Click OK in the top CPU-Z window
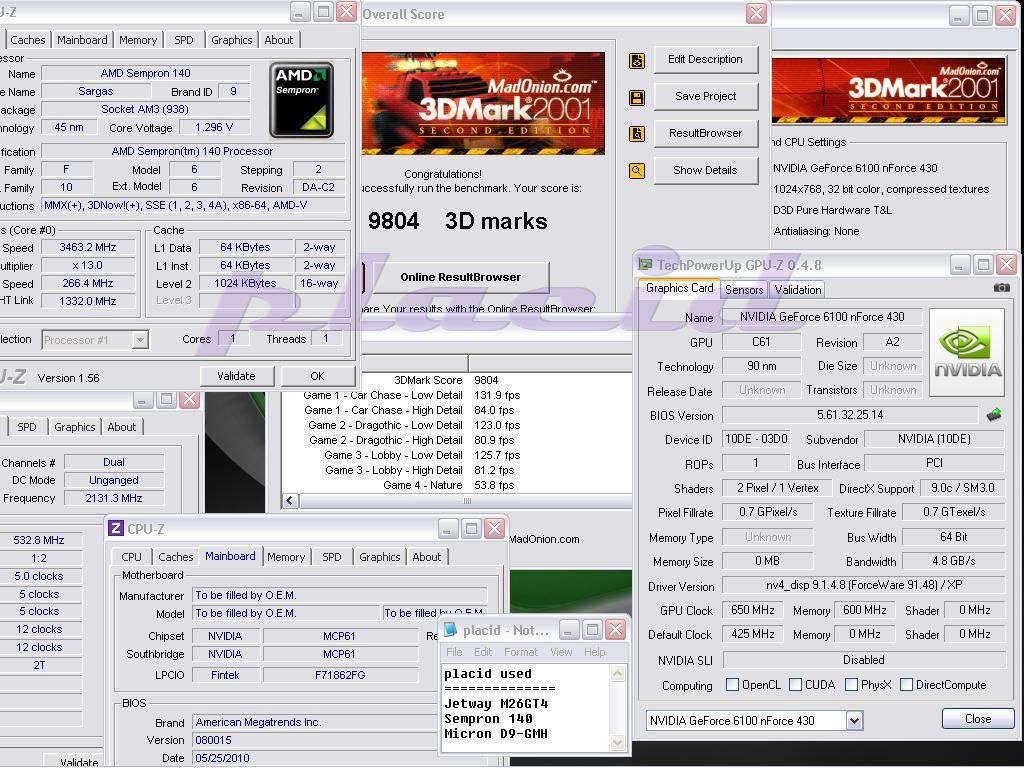The height and width of the screenshot is (768, 1024). tap(317, 376)
